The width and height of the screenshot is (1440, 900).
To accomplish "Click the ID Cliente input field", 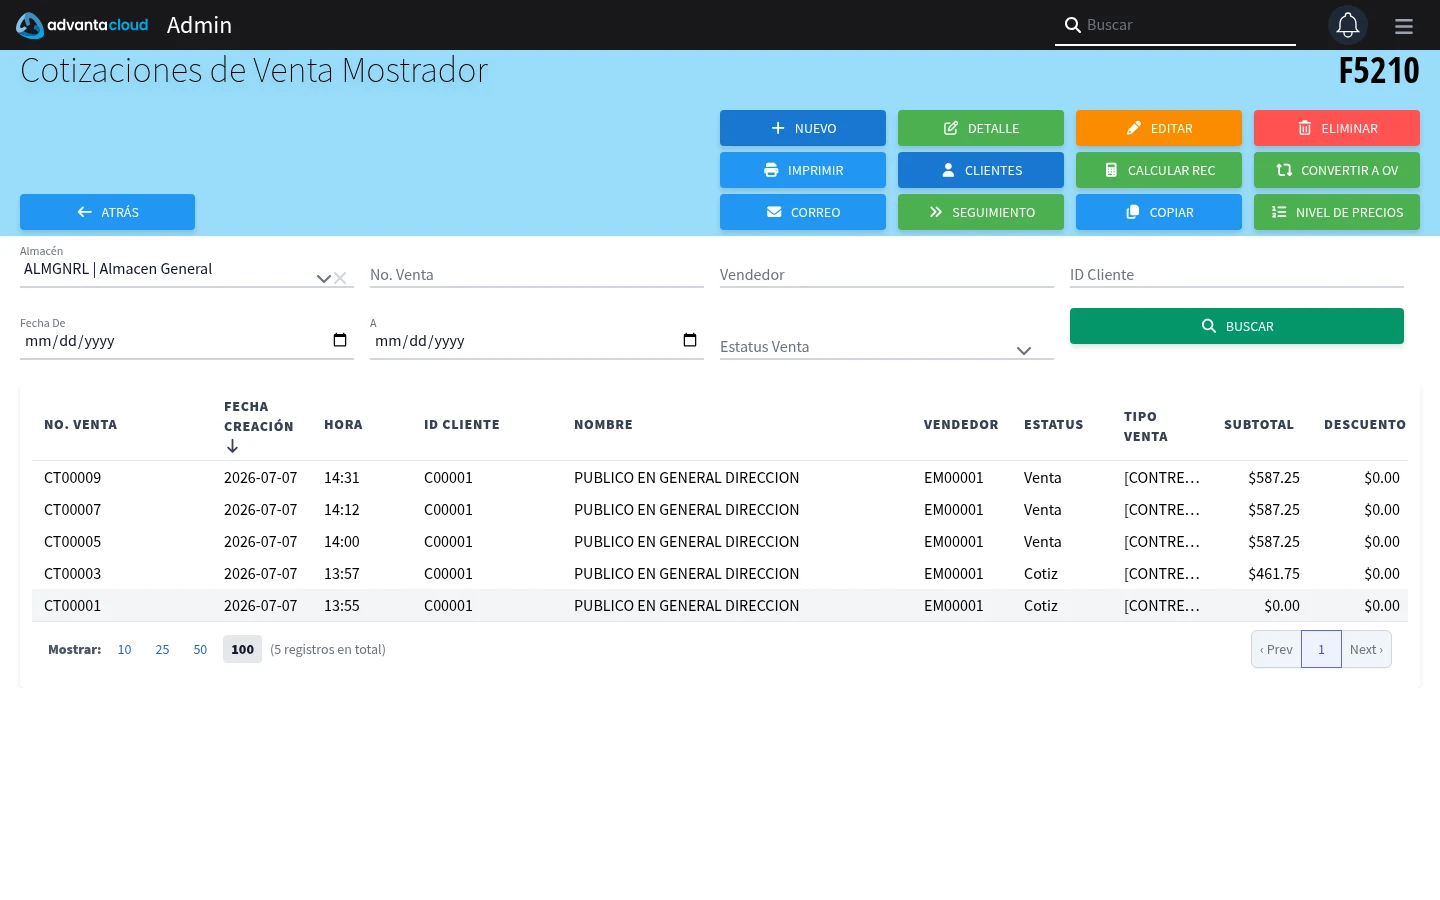I will coord(1237,275).
